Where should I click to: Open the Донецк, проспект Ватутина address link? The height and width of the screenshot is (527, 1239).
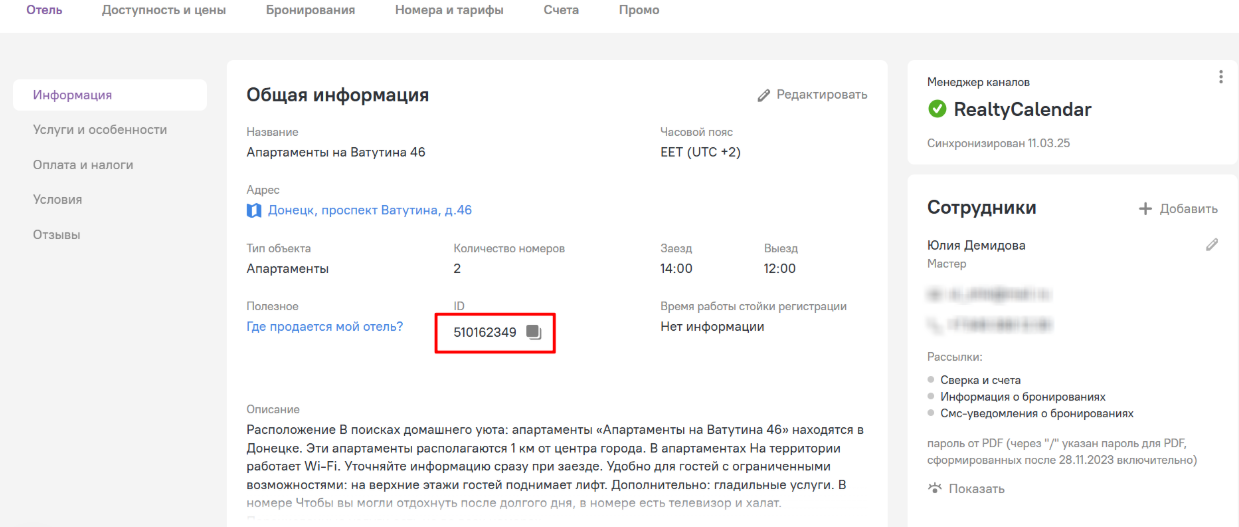coord(370,210)
